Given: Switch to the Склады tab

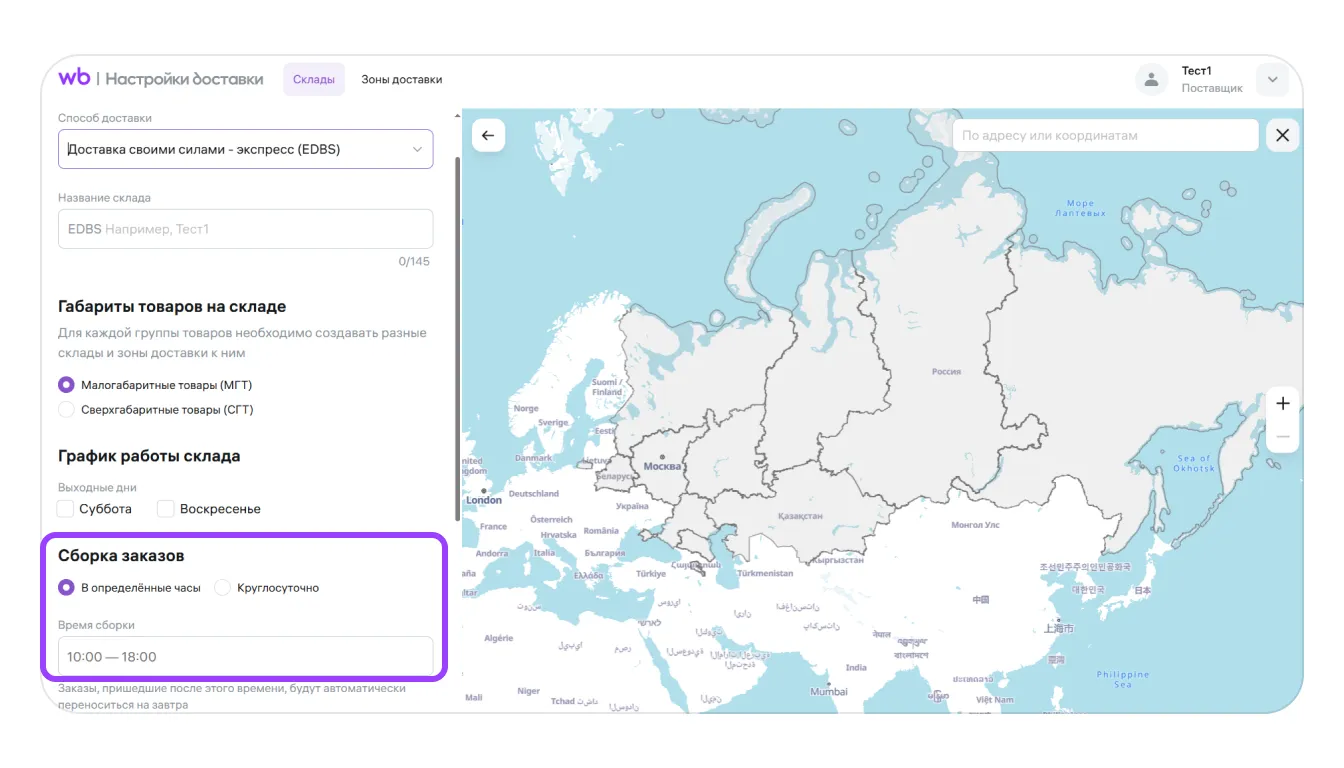Looking at the screenshot, I should [313, 80].
